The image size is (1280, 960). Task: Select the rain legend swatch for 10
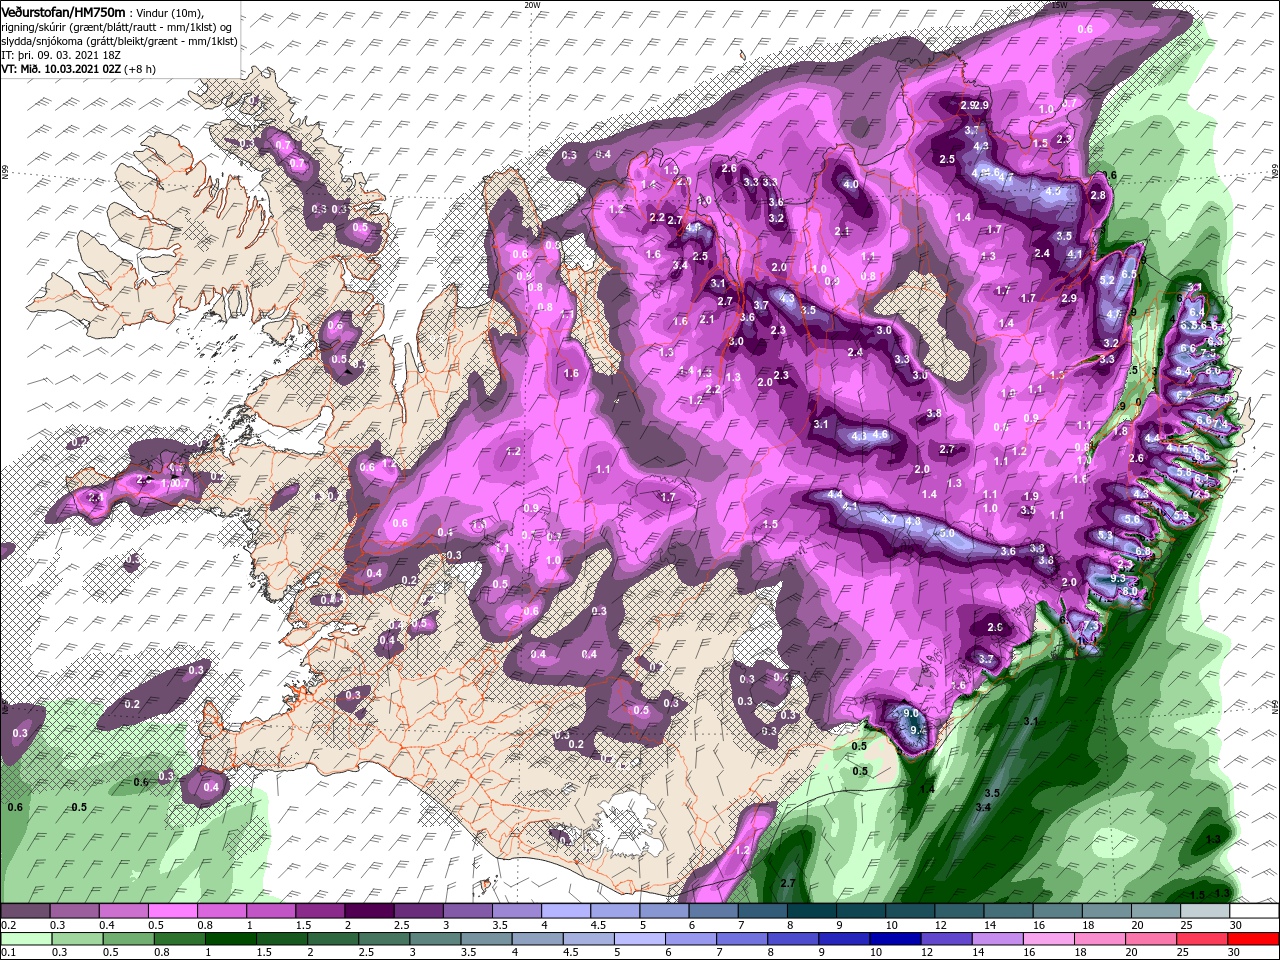(895, 939)
